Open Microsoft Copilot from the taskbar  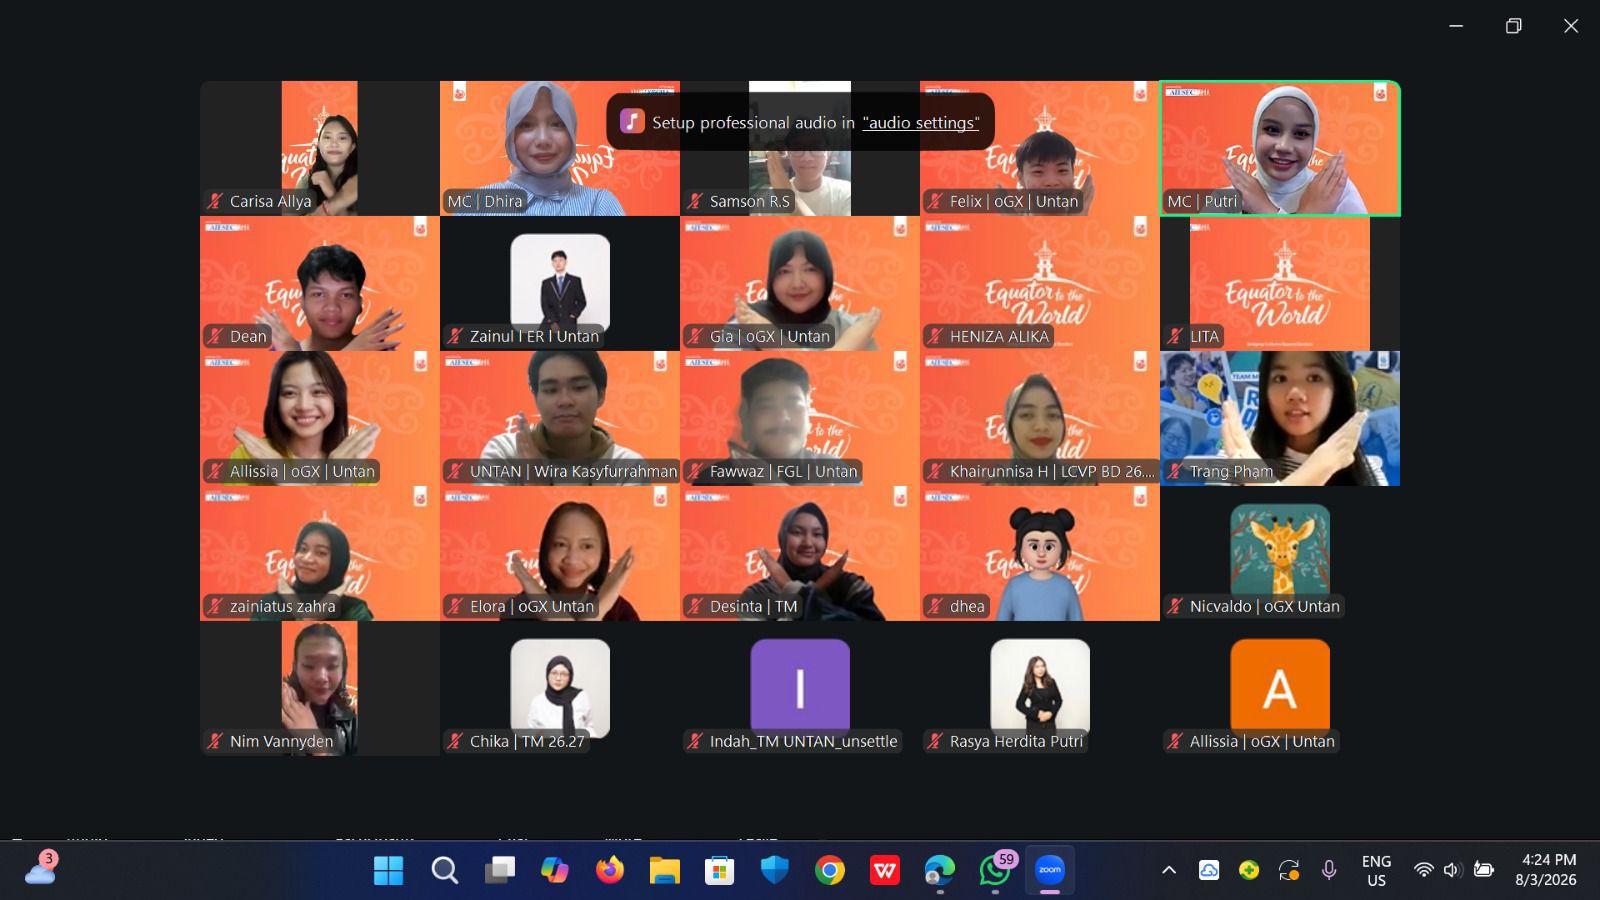[x=554, y=870]
